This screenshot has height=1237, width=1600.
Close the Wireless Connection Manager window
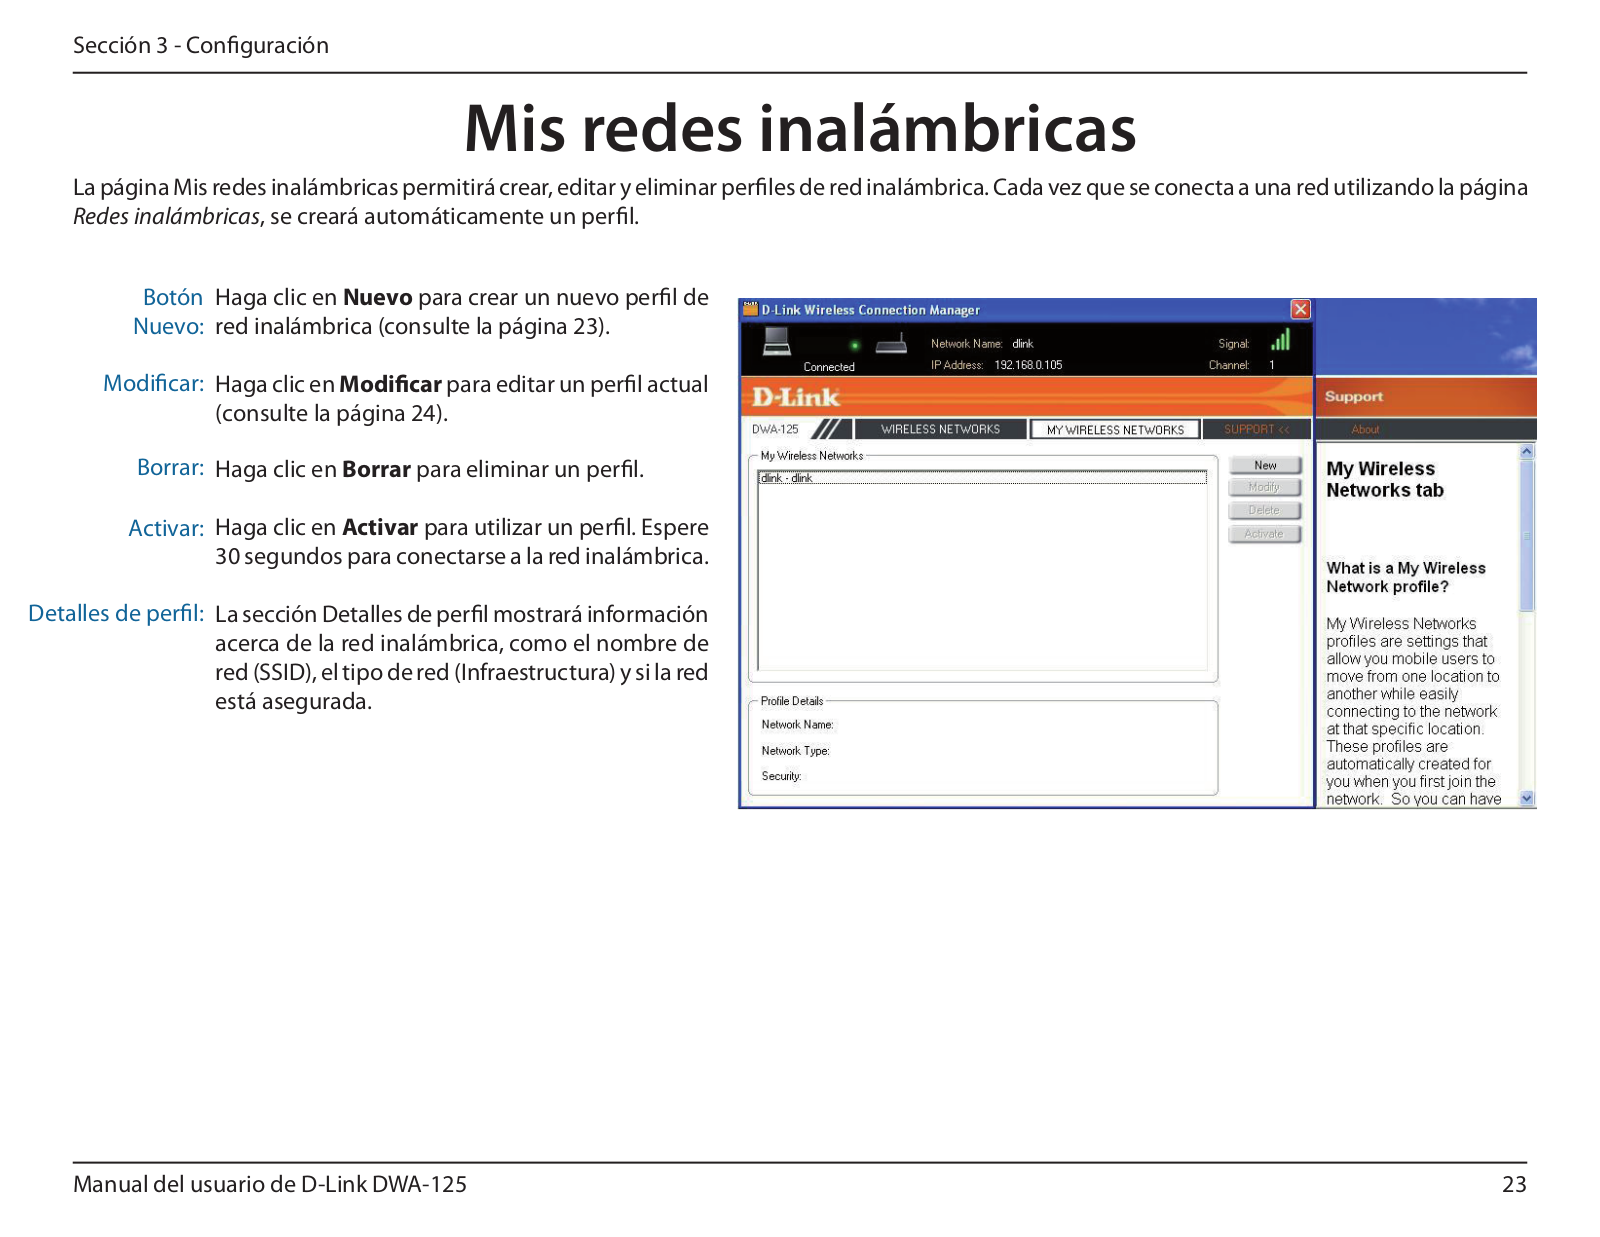(x=1300, y=309)
